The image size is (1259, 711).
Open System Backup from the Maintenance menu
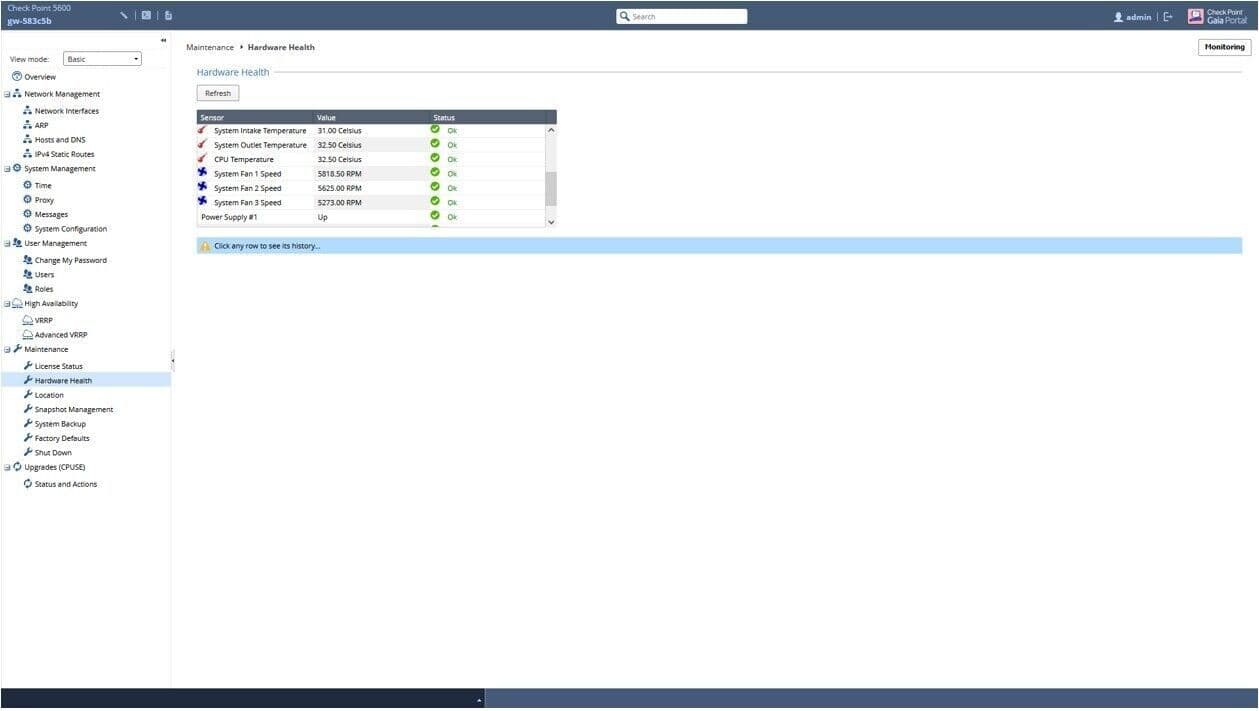[60, 424]
